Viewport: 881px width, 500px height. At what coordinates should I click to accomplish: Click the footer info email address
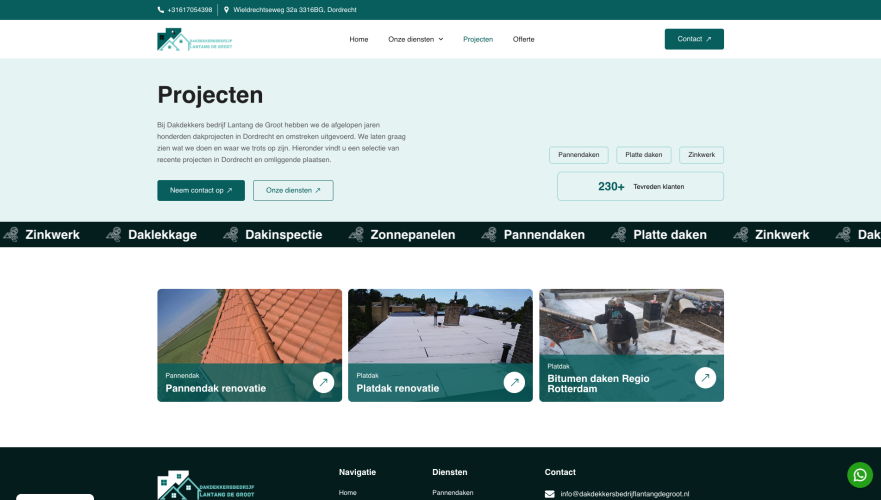(625, 494)
